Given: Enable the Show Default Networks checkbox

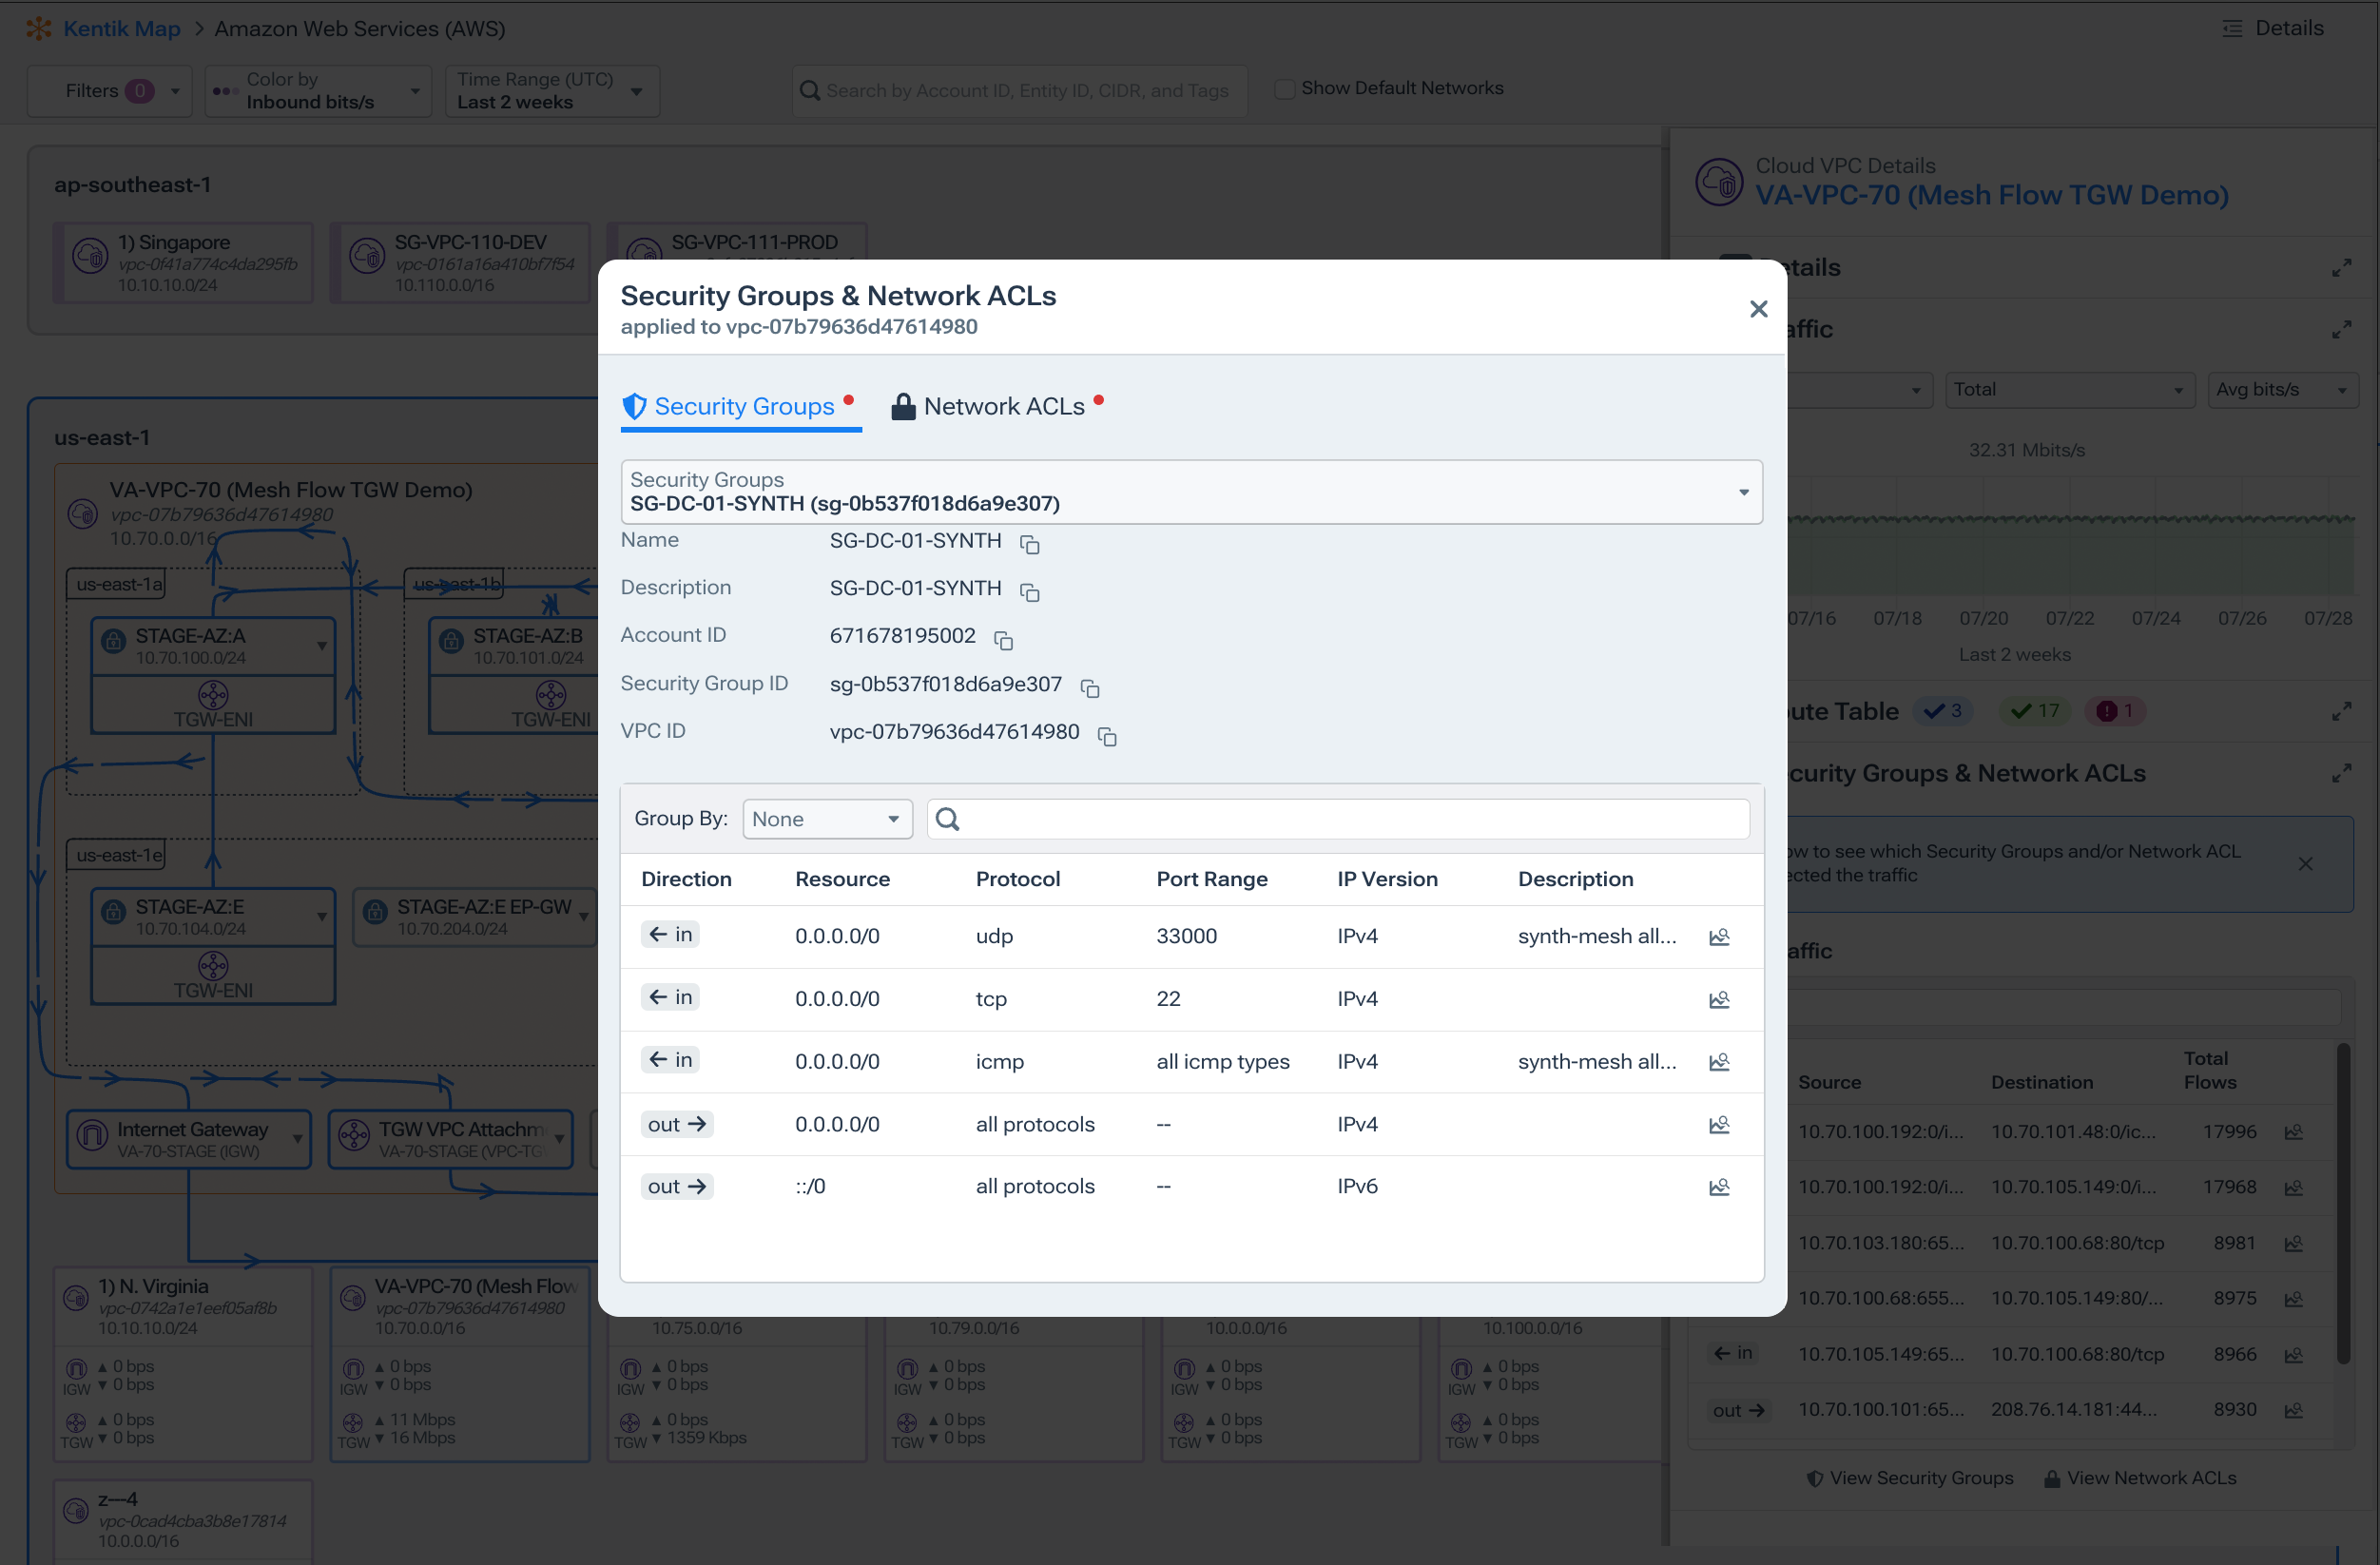Looking at the screenshot, I should point(1284,88).
